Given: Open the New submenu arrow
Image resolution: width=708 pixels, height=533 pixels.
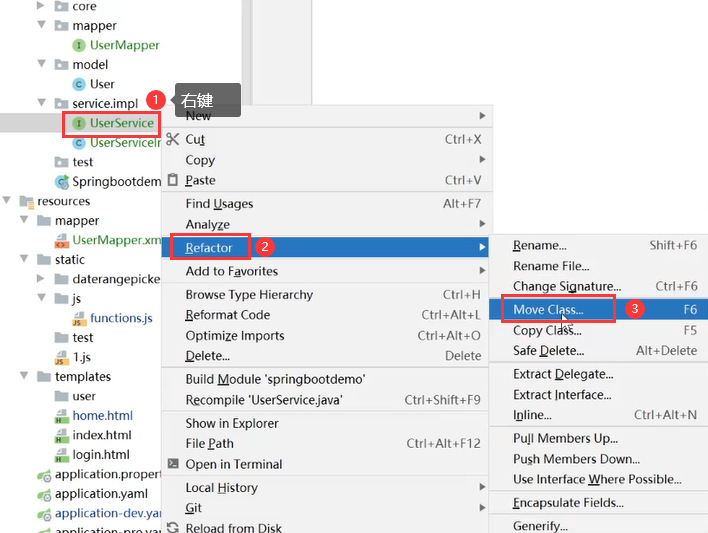Looking at the screenshot, I should (x=482, y=116).
